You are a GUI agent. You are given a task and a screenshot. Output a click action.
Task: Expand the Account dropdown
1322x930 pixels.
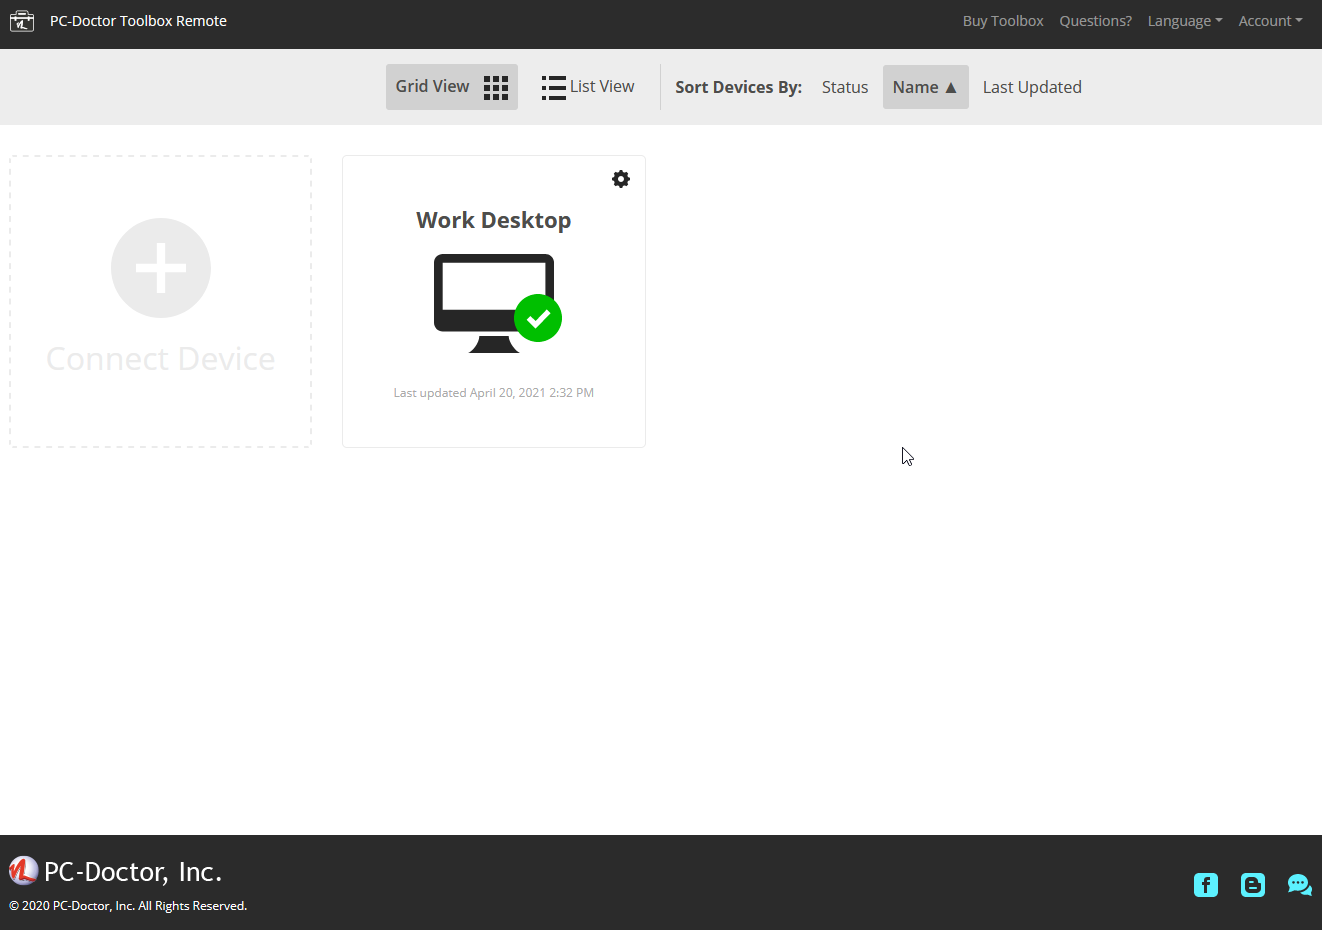(1270, 21)
